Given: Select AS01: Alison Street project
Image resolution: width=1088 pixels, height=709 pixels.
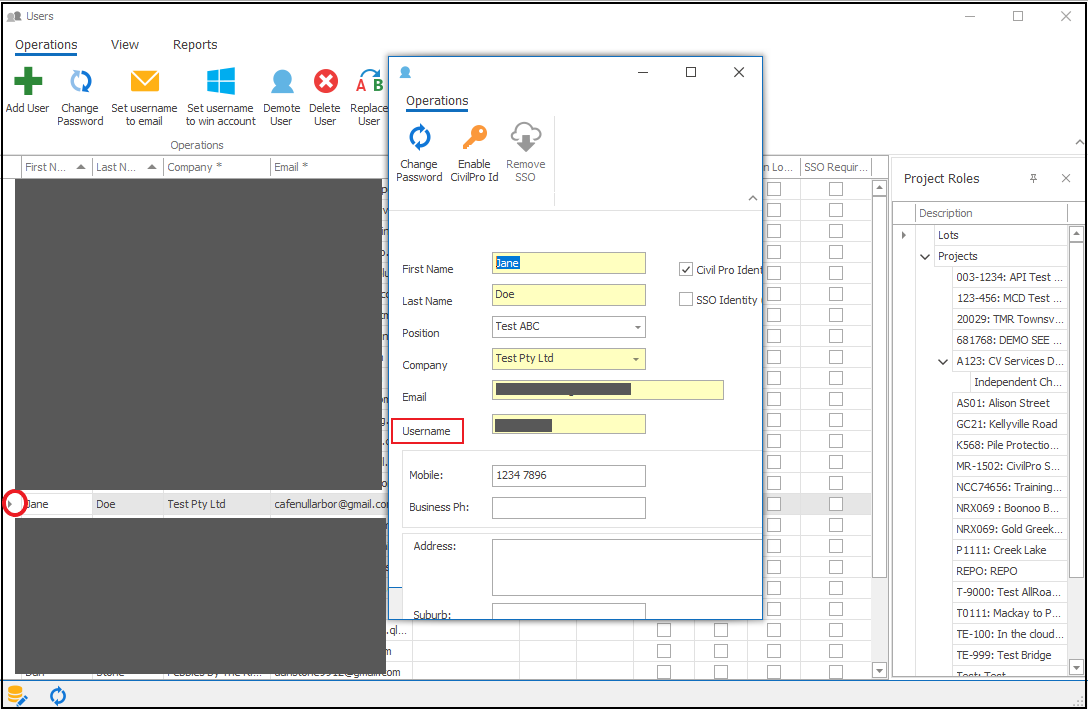Looking at the screenshot, I should pyautogui.click(x=1003, y=403).
